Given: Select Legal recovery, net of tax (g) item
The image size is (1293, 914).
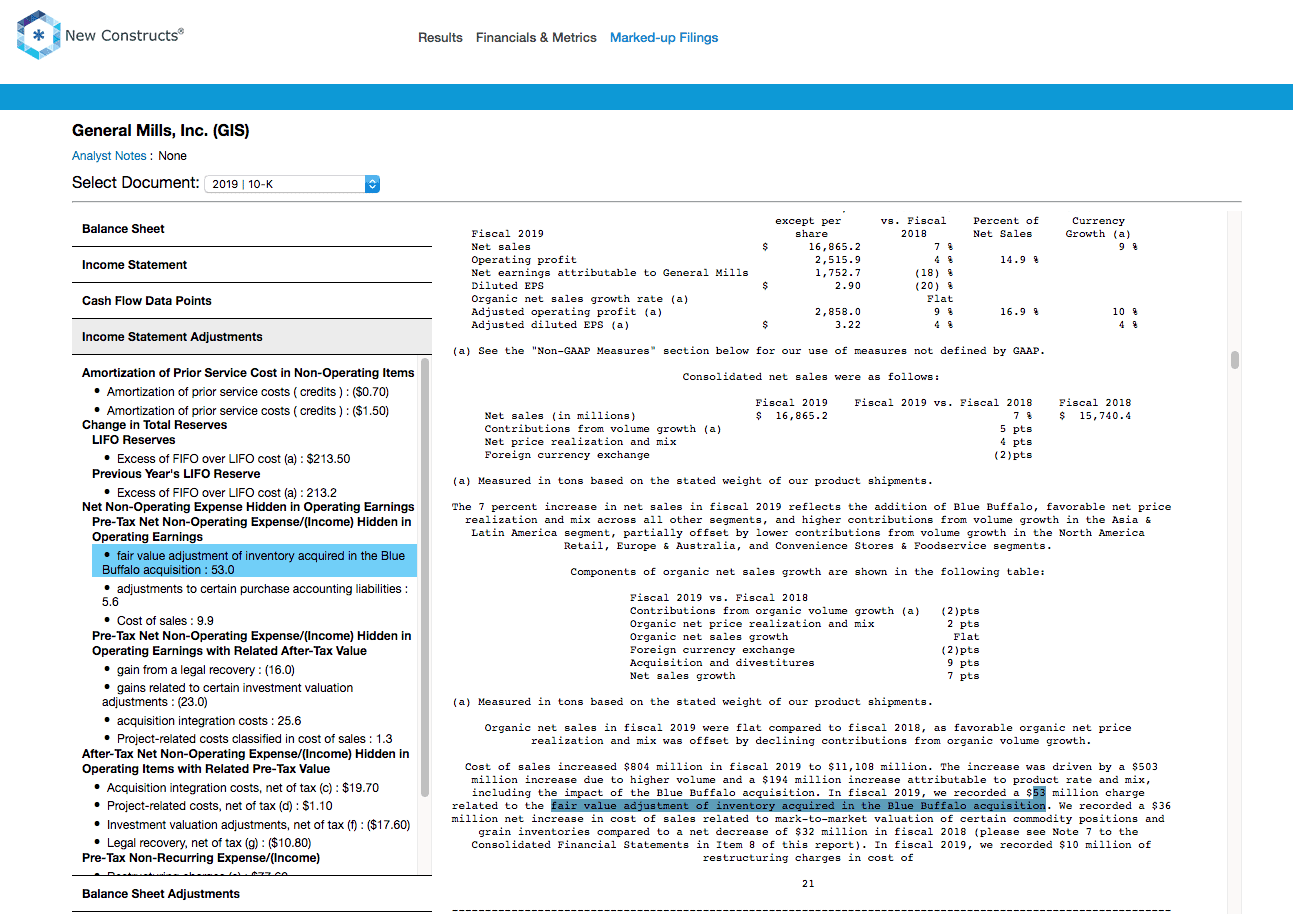Looking at the screenshot, I should [x=209, y=843].
